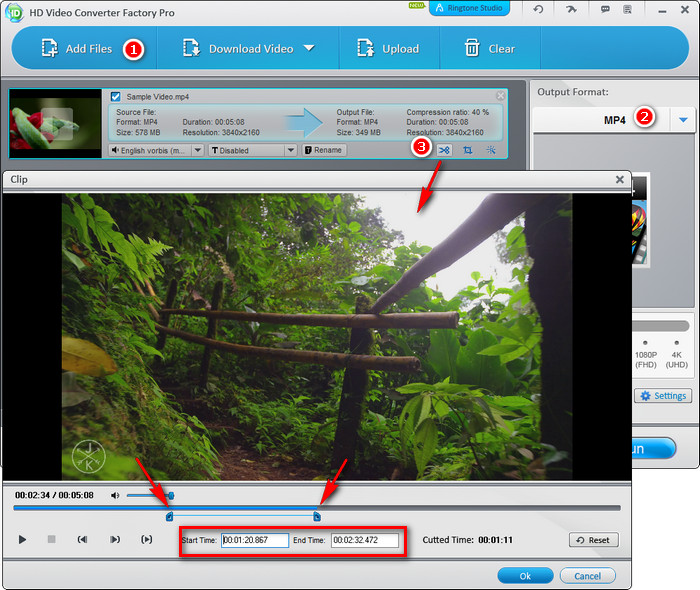Remove Sample Video.mp4 with its X icon

point(500,96)
